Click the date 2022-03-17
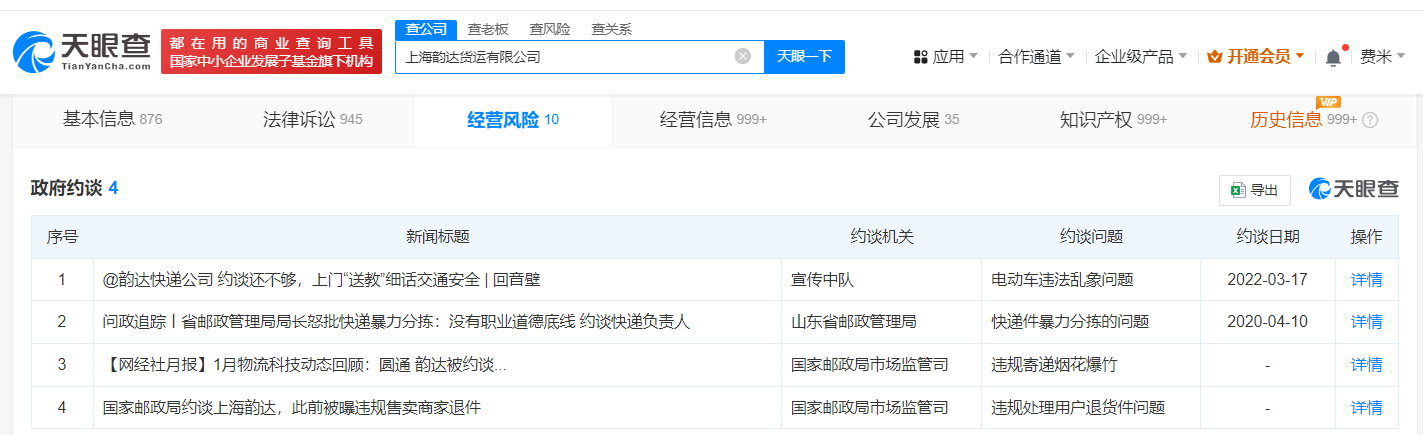 tap(1268, 280)
